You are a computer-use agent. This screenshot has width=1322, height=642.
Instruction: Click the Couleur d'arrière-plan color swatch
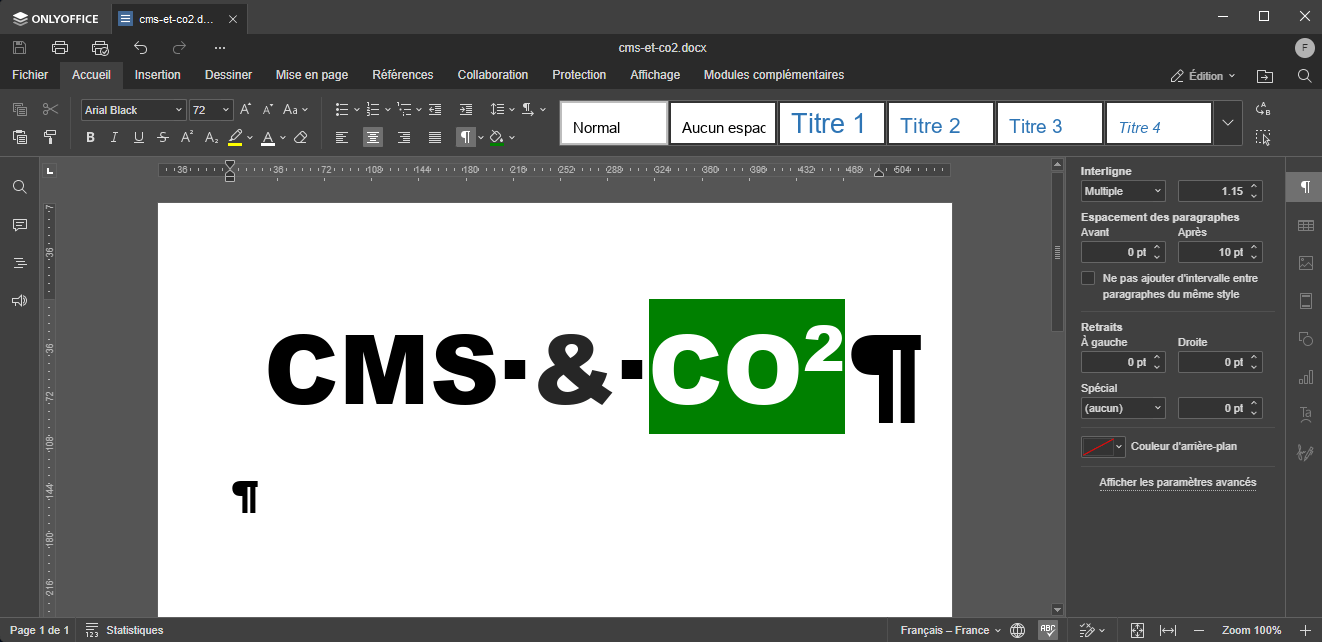[x=1097, y=446]
